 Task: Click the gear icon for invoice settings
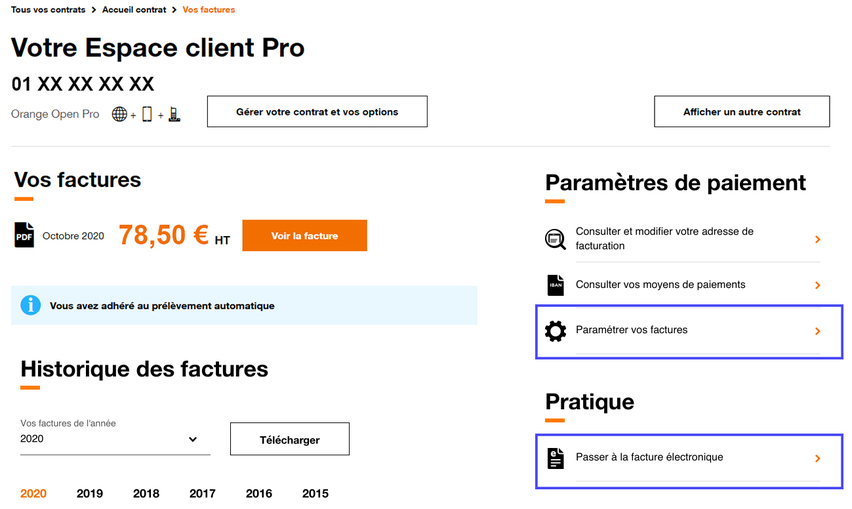pyautogui.click(x=555, y=330)
